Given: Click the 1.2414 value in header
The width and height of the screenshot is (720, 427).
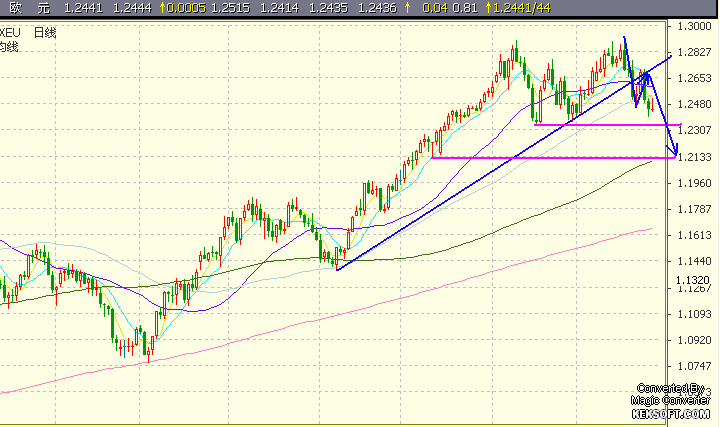Looking at the screenshot, I should coord(279,8).
